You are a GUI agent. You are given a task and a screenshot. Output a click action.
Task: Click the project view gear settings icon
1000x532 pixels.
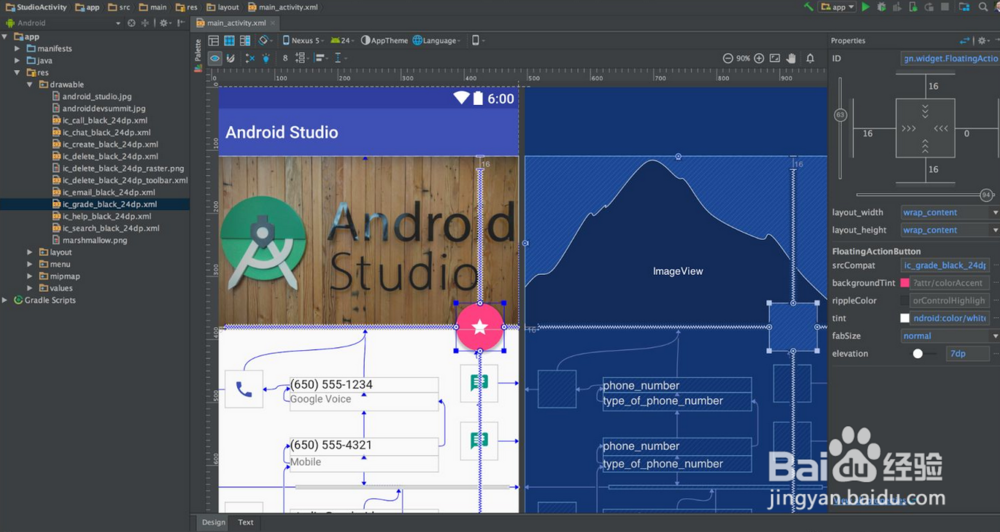coord(165,23)
